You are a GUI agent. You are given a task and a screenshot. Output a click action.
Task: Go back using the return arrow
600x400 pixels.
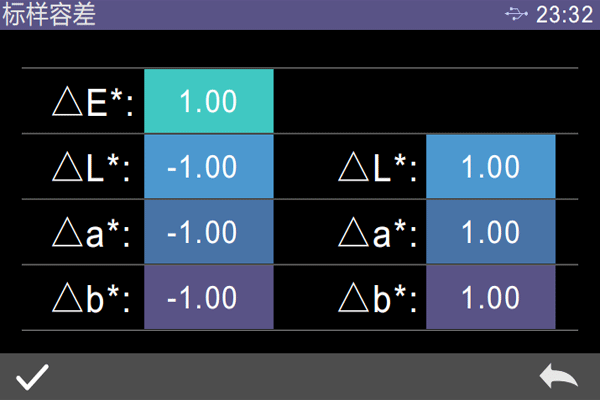coord(558,377)
